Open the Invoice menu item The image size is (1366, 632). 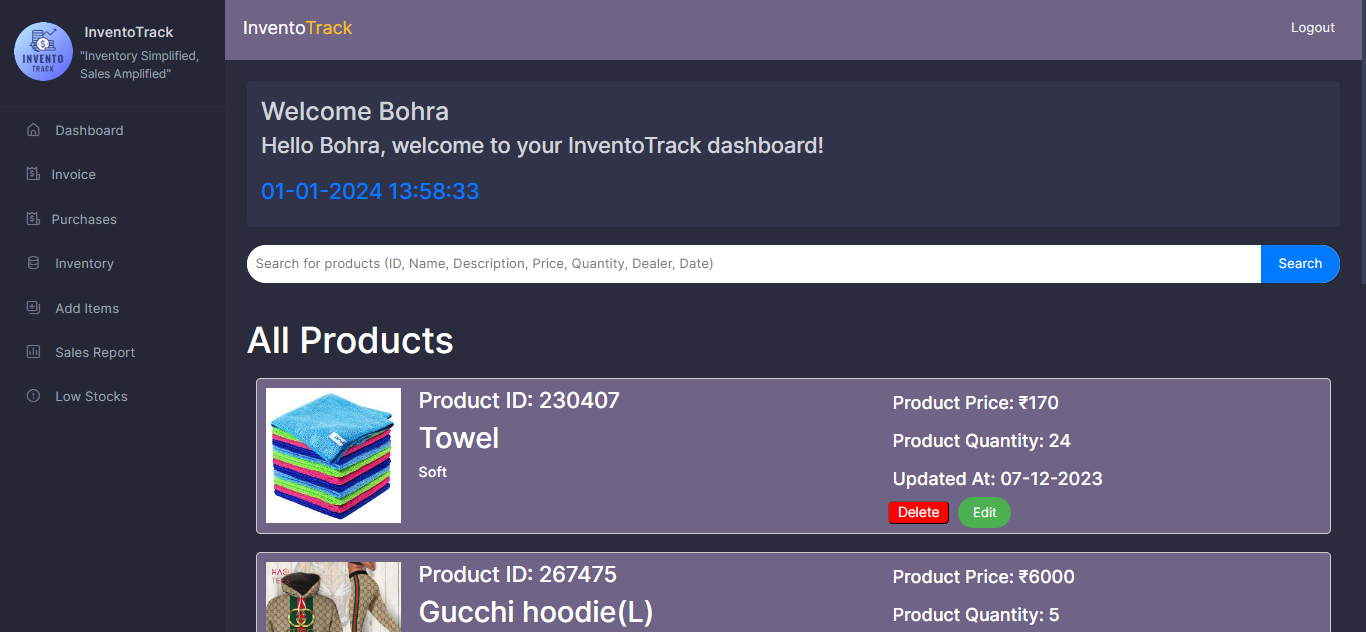coord(74,174)
